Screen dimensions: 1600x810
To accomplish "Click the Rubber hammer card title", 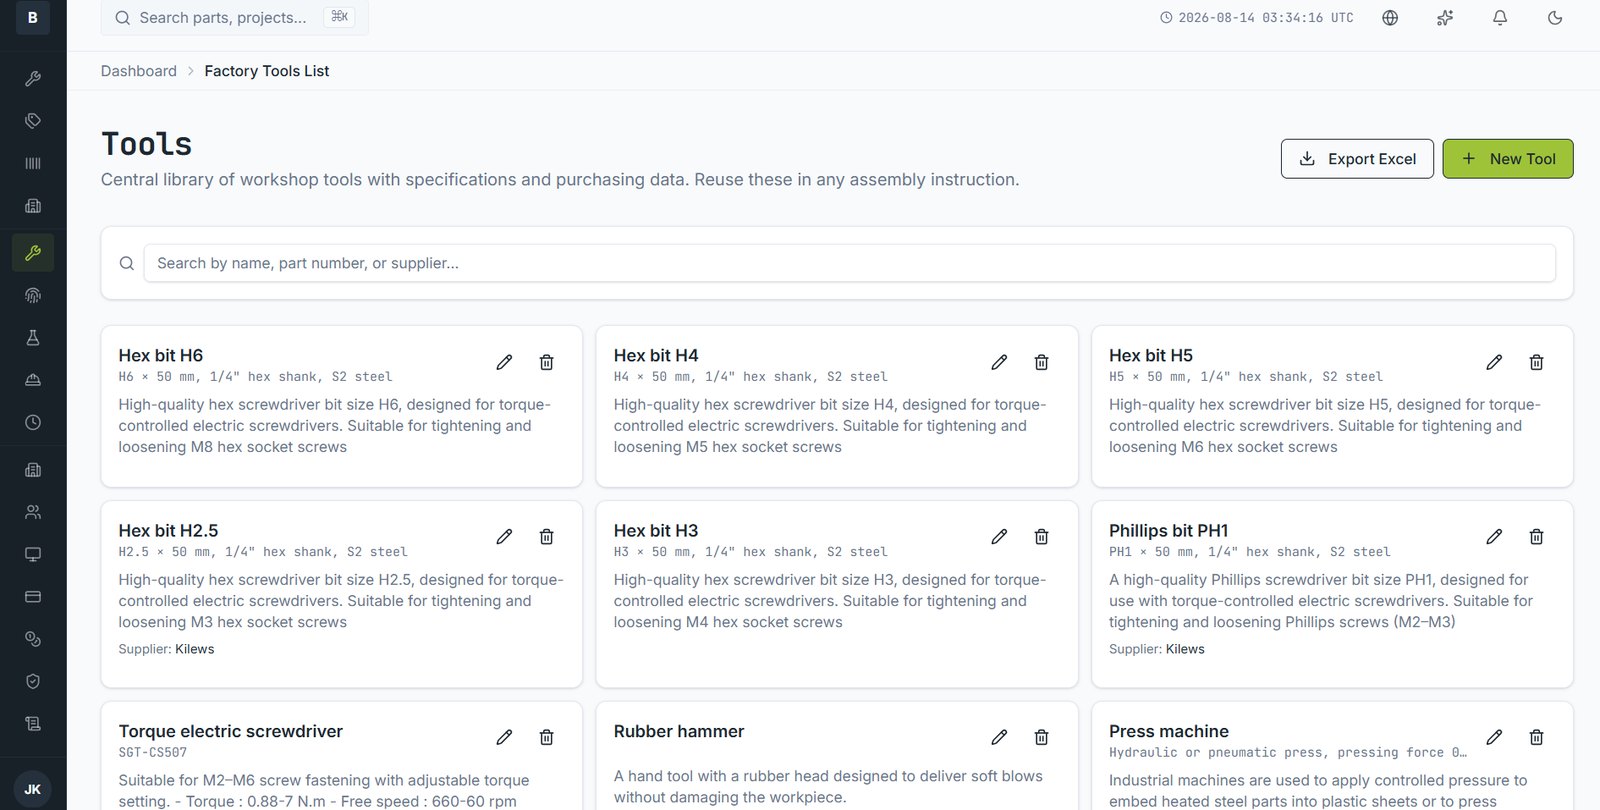I will click(679, 732).
